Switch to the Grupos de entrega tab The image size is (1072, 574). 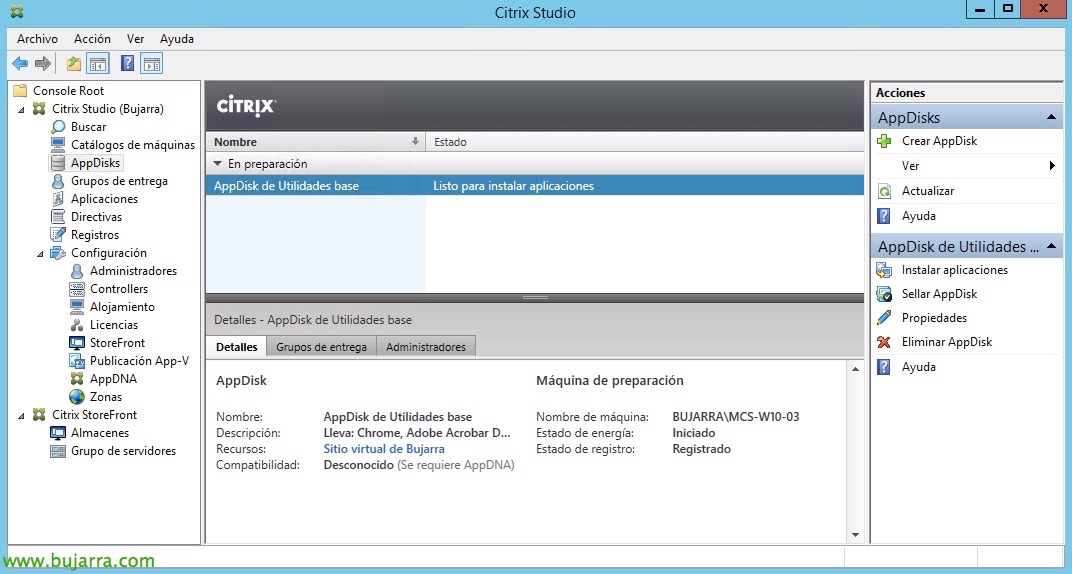(x=321, y=347)
